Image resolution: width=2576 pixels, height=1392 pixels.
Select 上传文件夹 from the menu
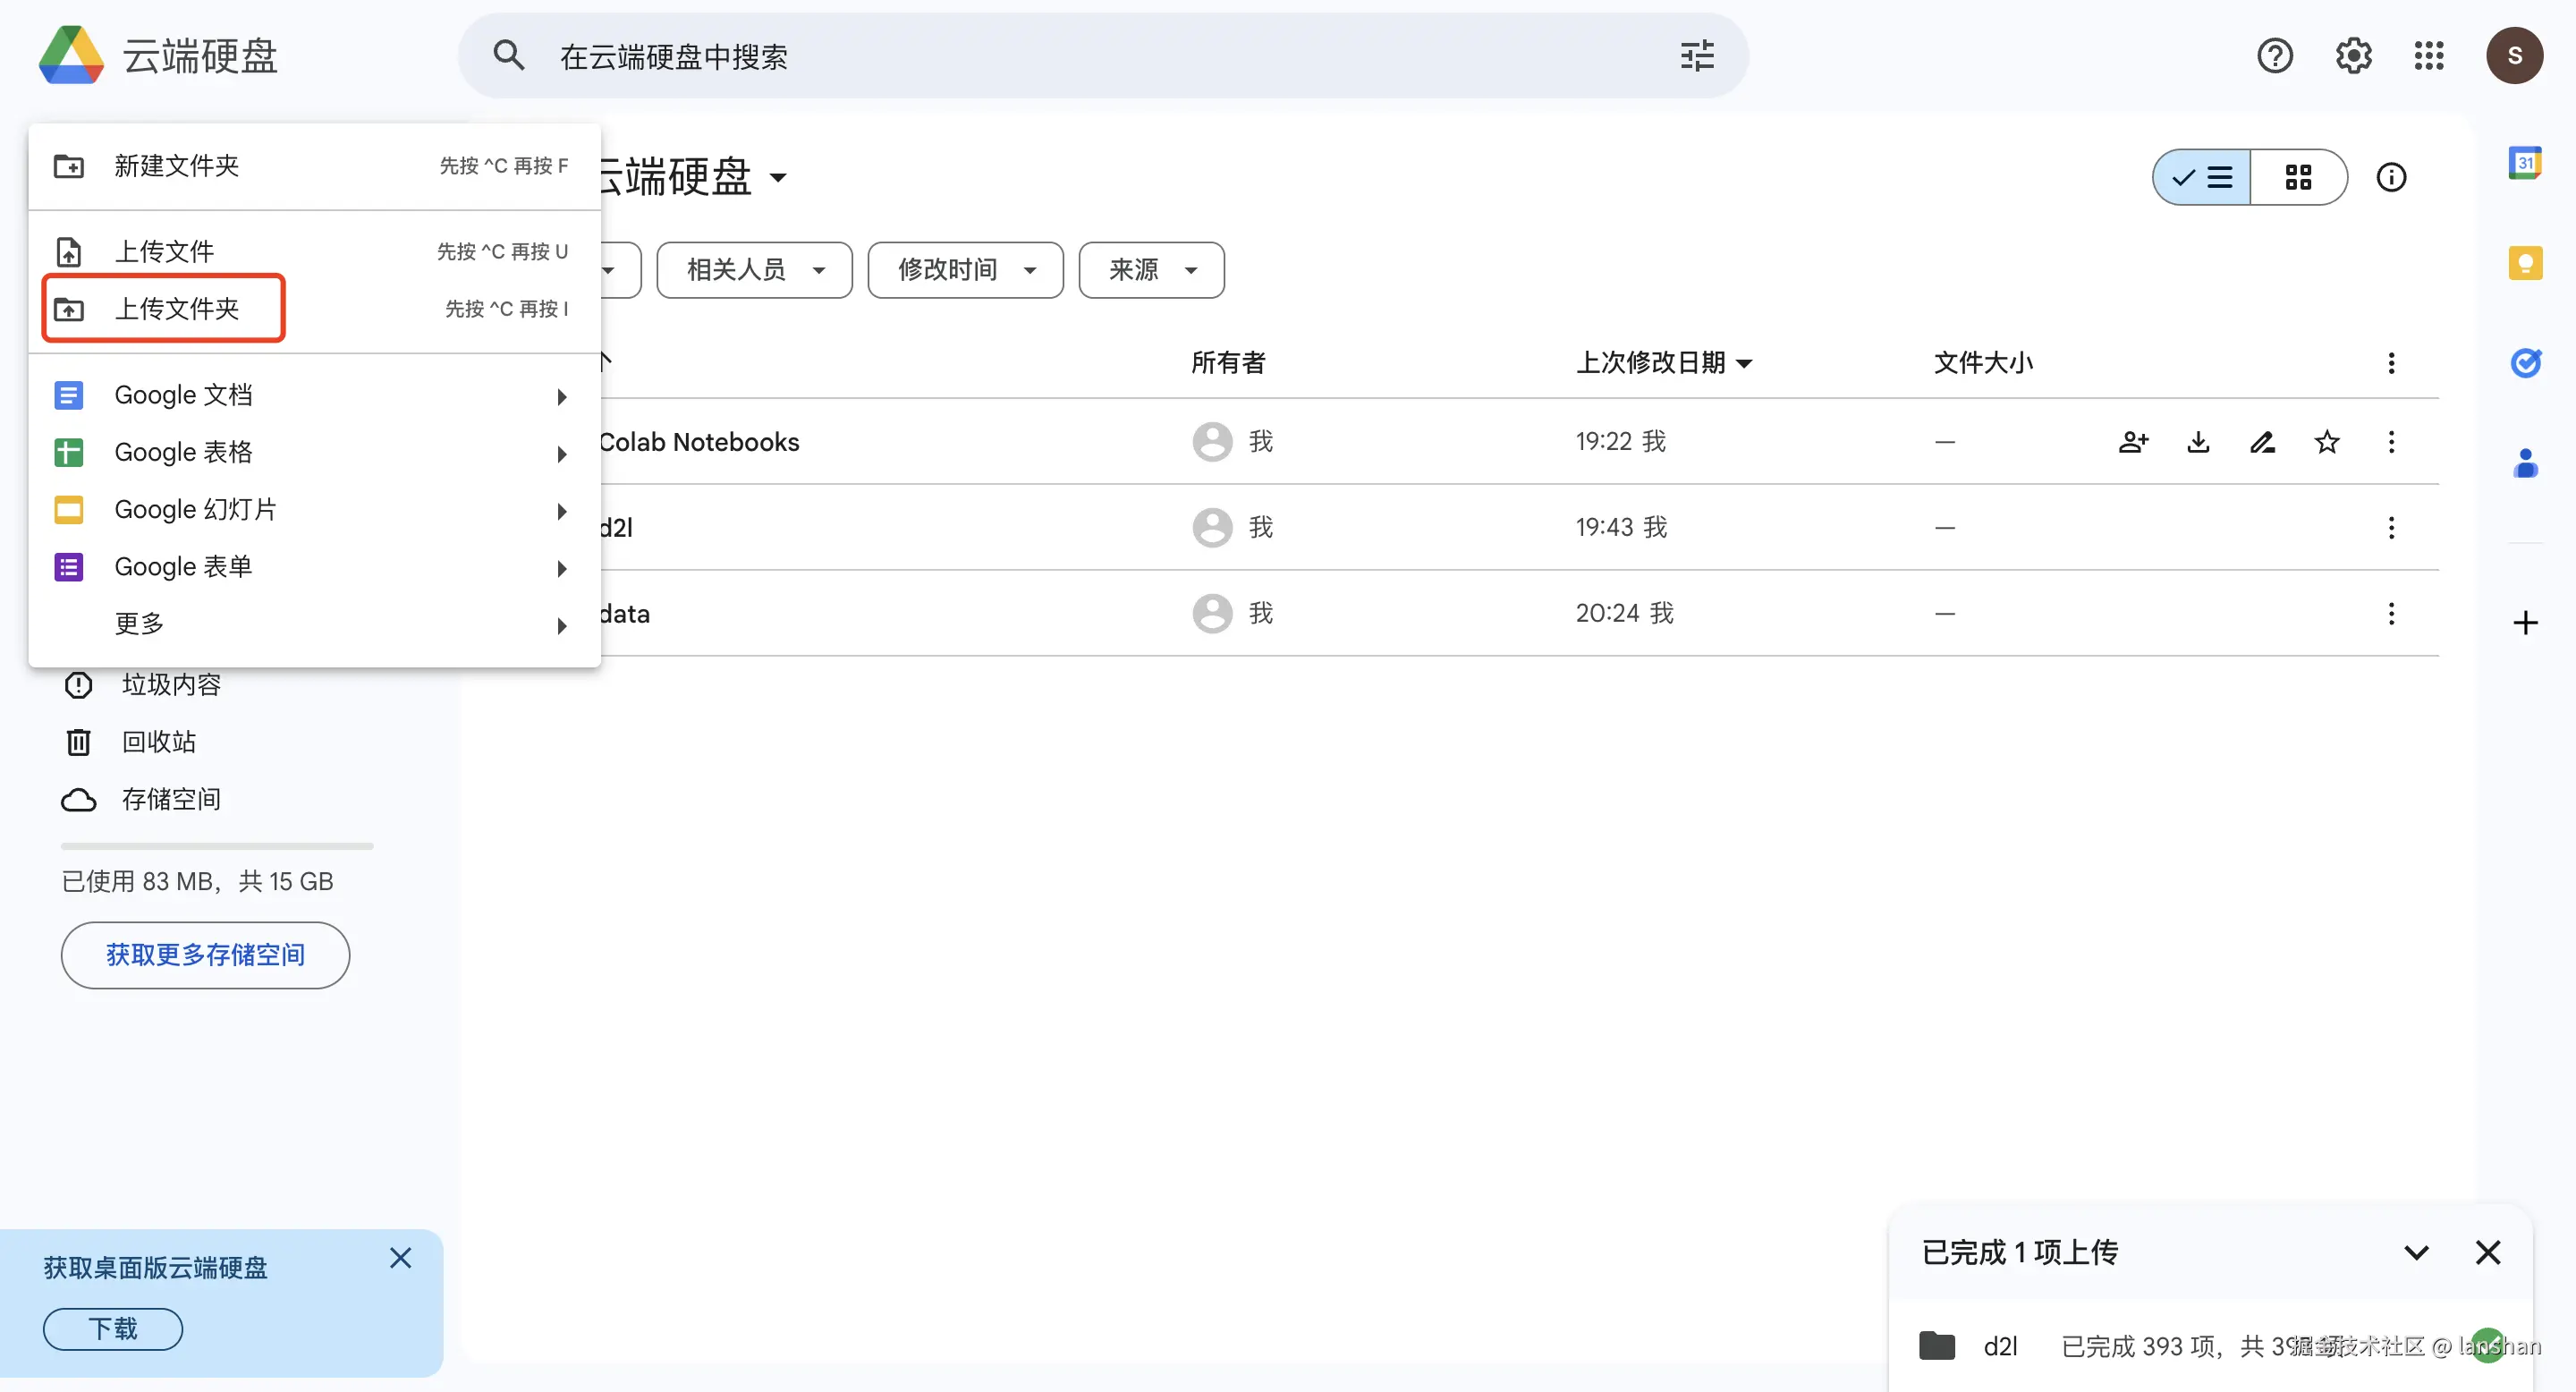point(176,309)
